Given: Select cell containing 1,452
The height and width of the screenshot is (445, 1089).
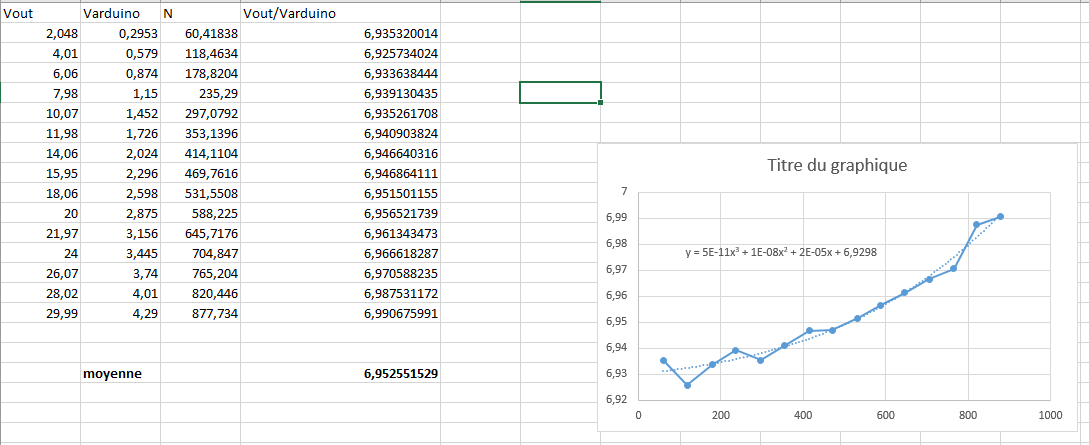Looking at the screenshot, I should [x=120, y=113].
